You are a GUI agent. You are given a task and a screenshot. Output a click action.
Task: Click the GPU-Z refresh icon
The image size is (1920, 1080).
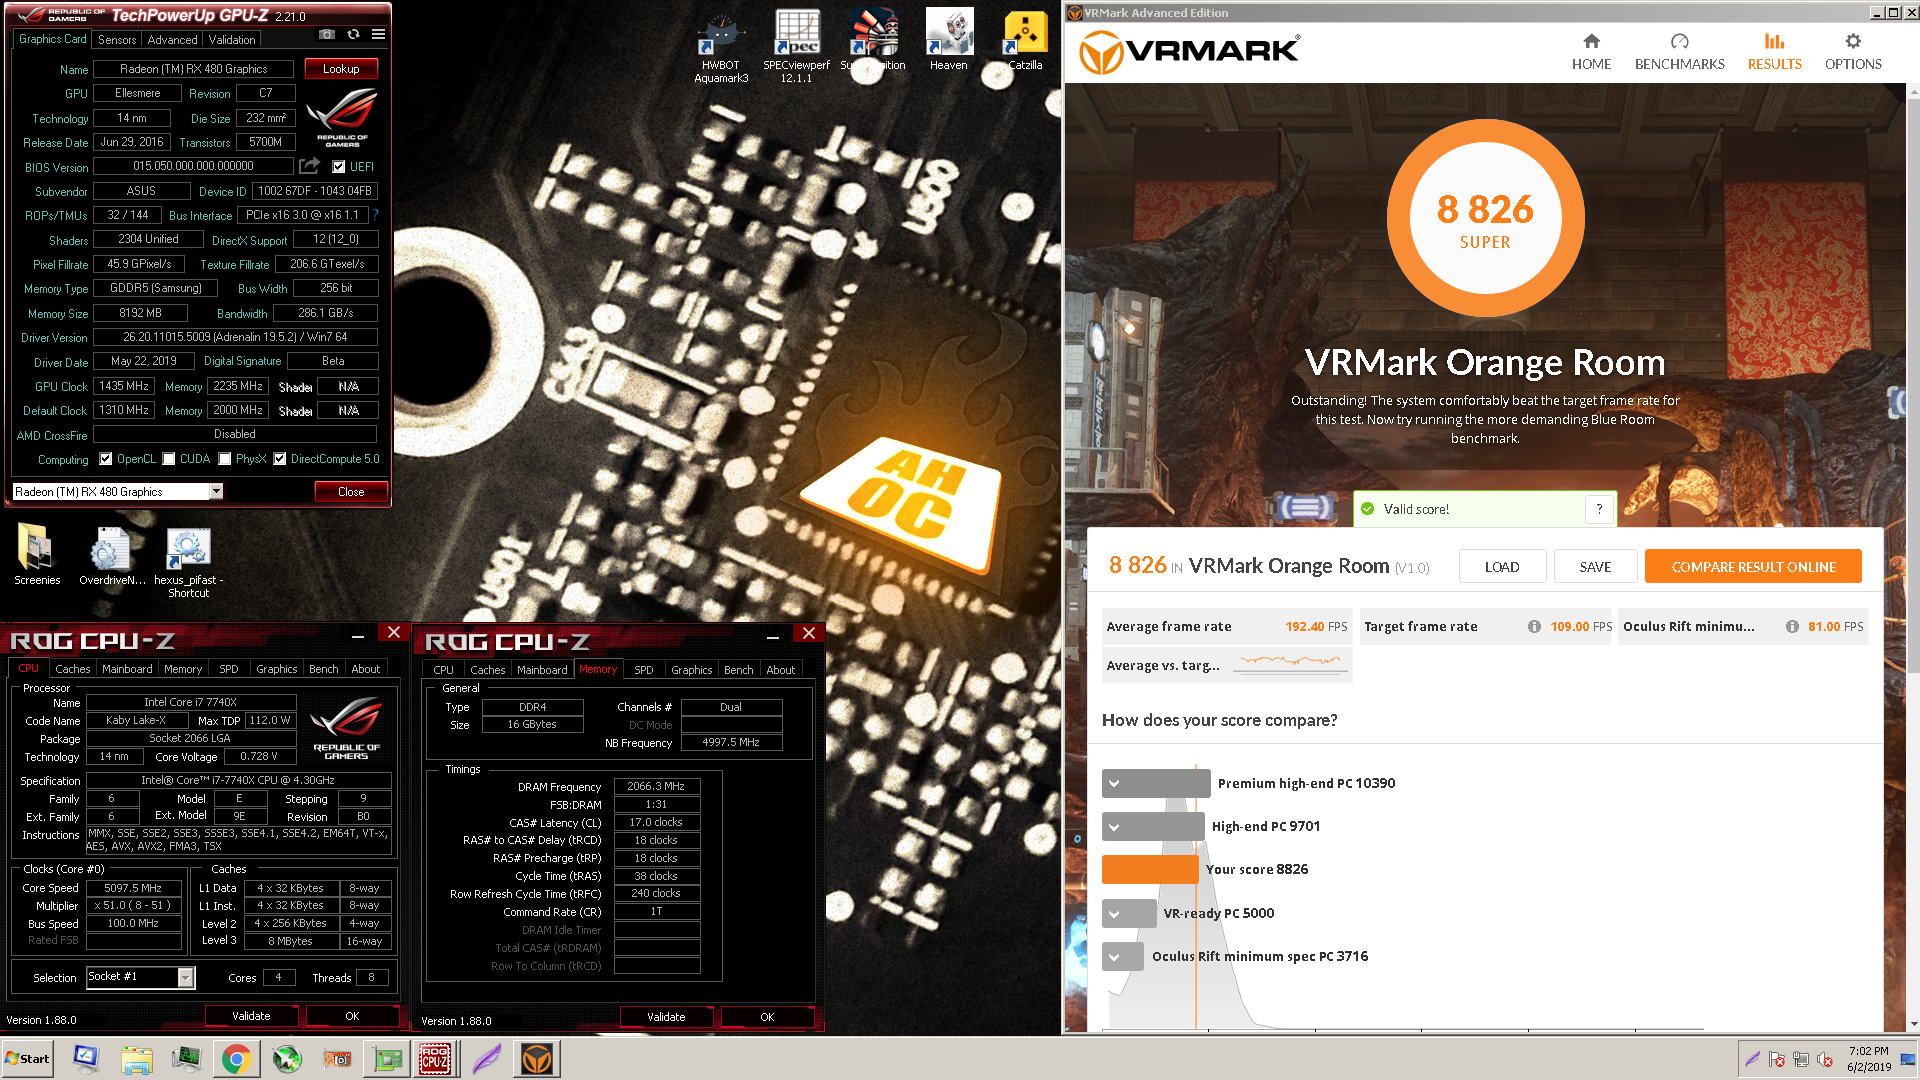pyautogui.click(x=353, y=35)
